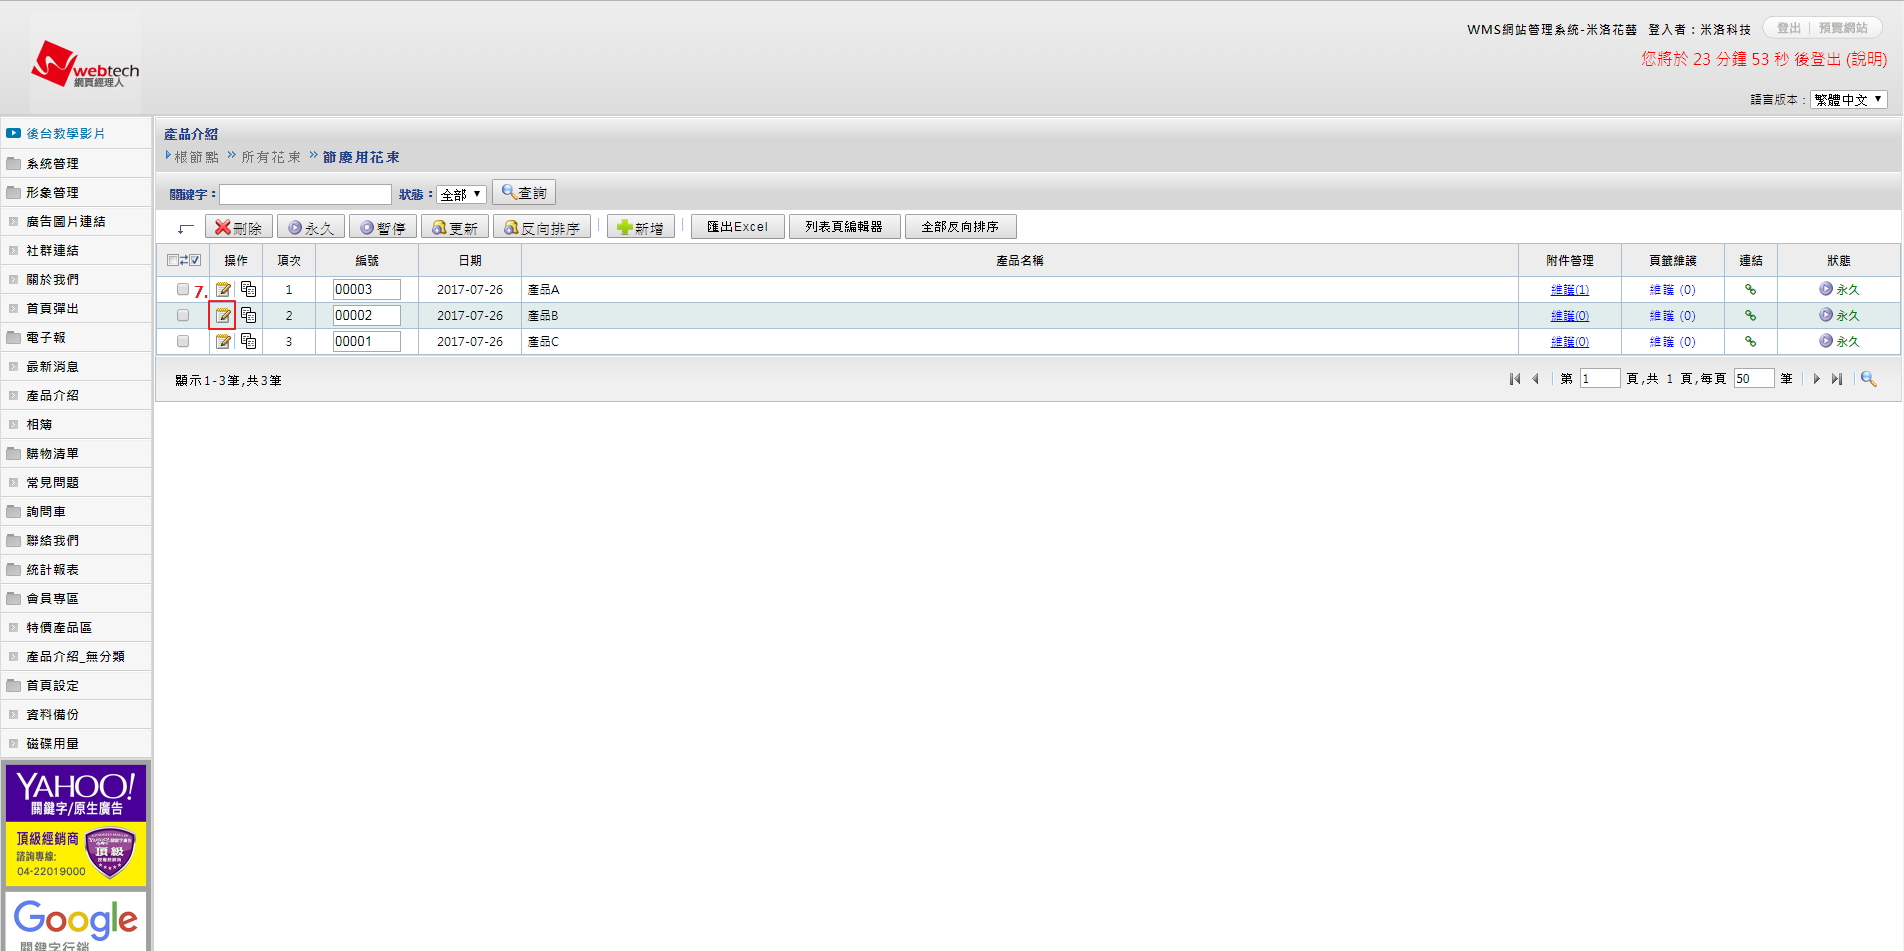Select the checkbox for 產品C row
Screen dimensions: 1904x951
pos(183,342)
